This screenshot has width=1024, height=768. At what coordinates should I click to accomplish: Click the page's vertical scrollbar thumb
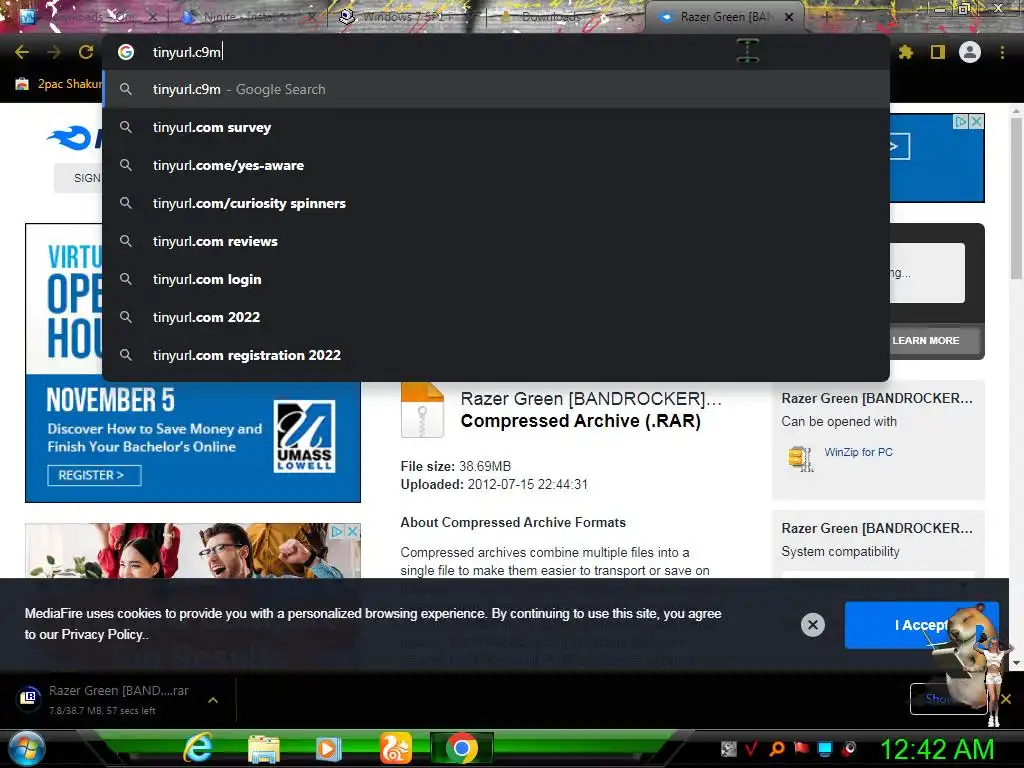tap(1016, 198)
